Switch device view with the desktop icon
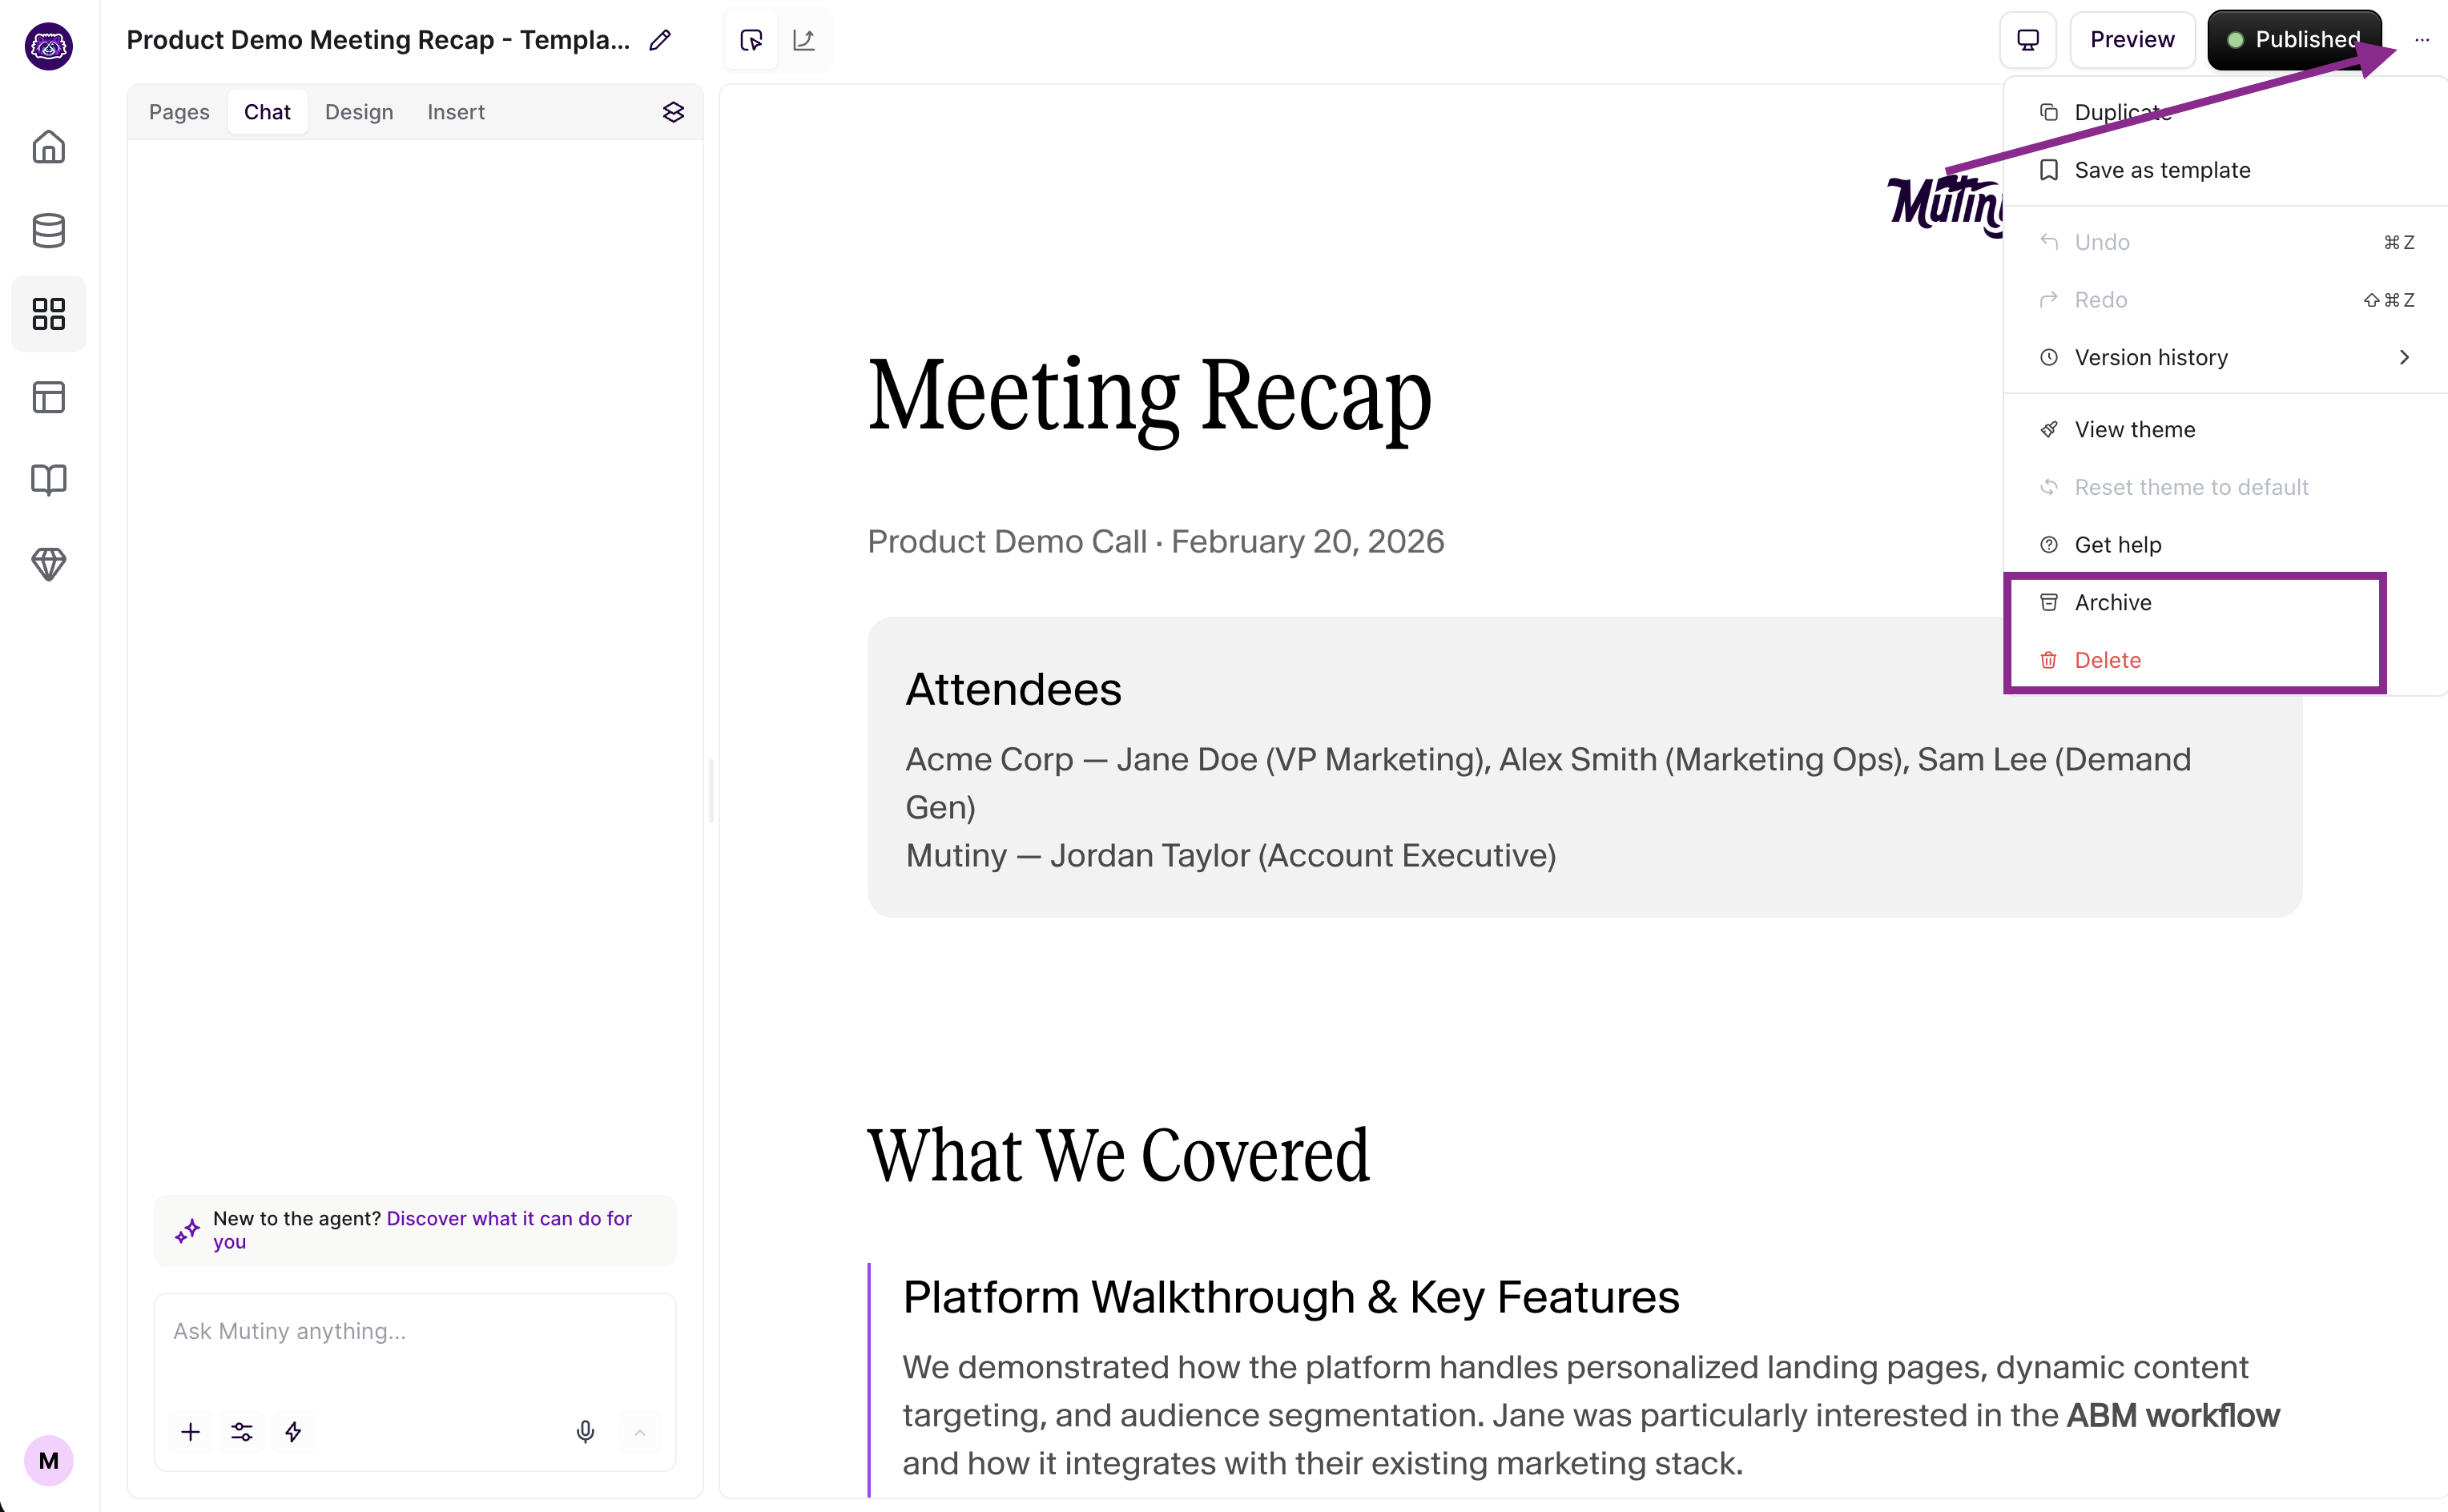 [2028, 40]
